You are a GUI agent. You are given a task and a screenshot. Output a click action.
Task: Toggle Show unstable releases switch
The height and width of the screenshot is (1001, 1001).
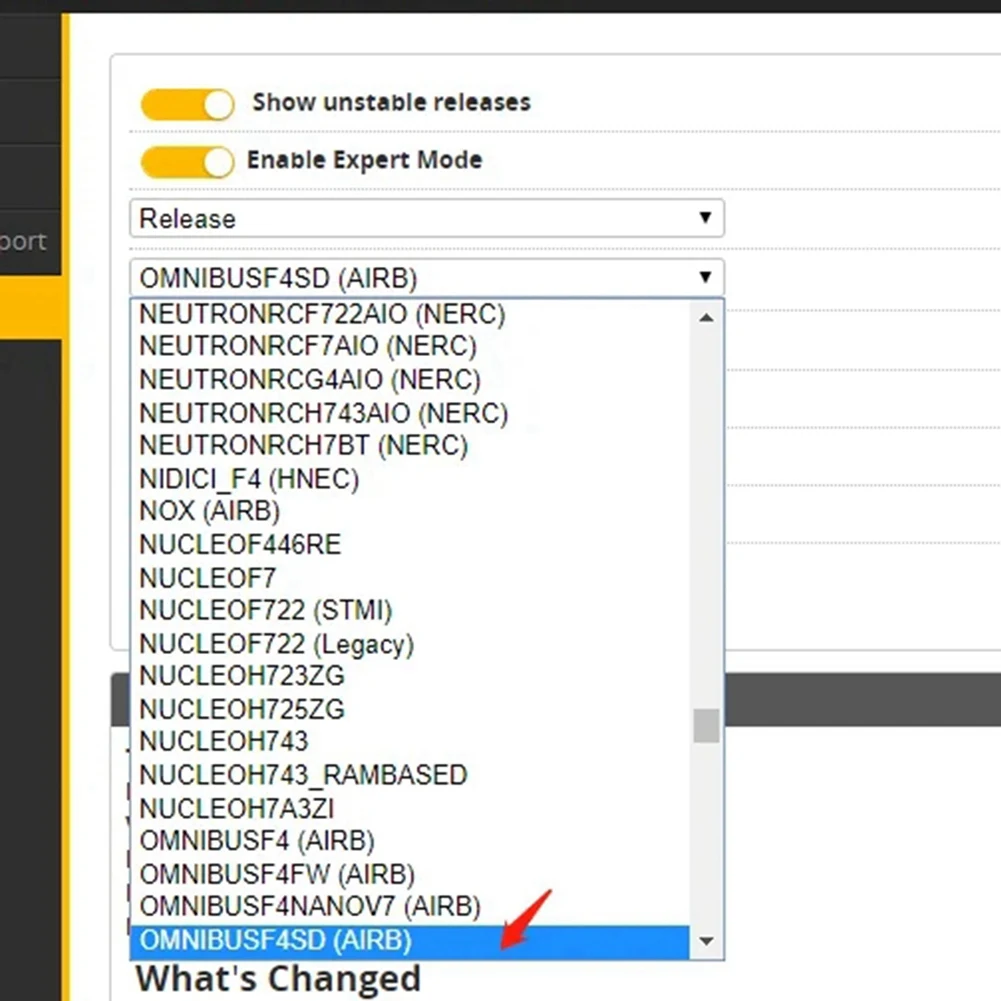188,104
